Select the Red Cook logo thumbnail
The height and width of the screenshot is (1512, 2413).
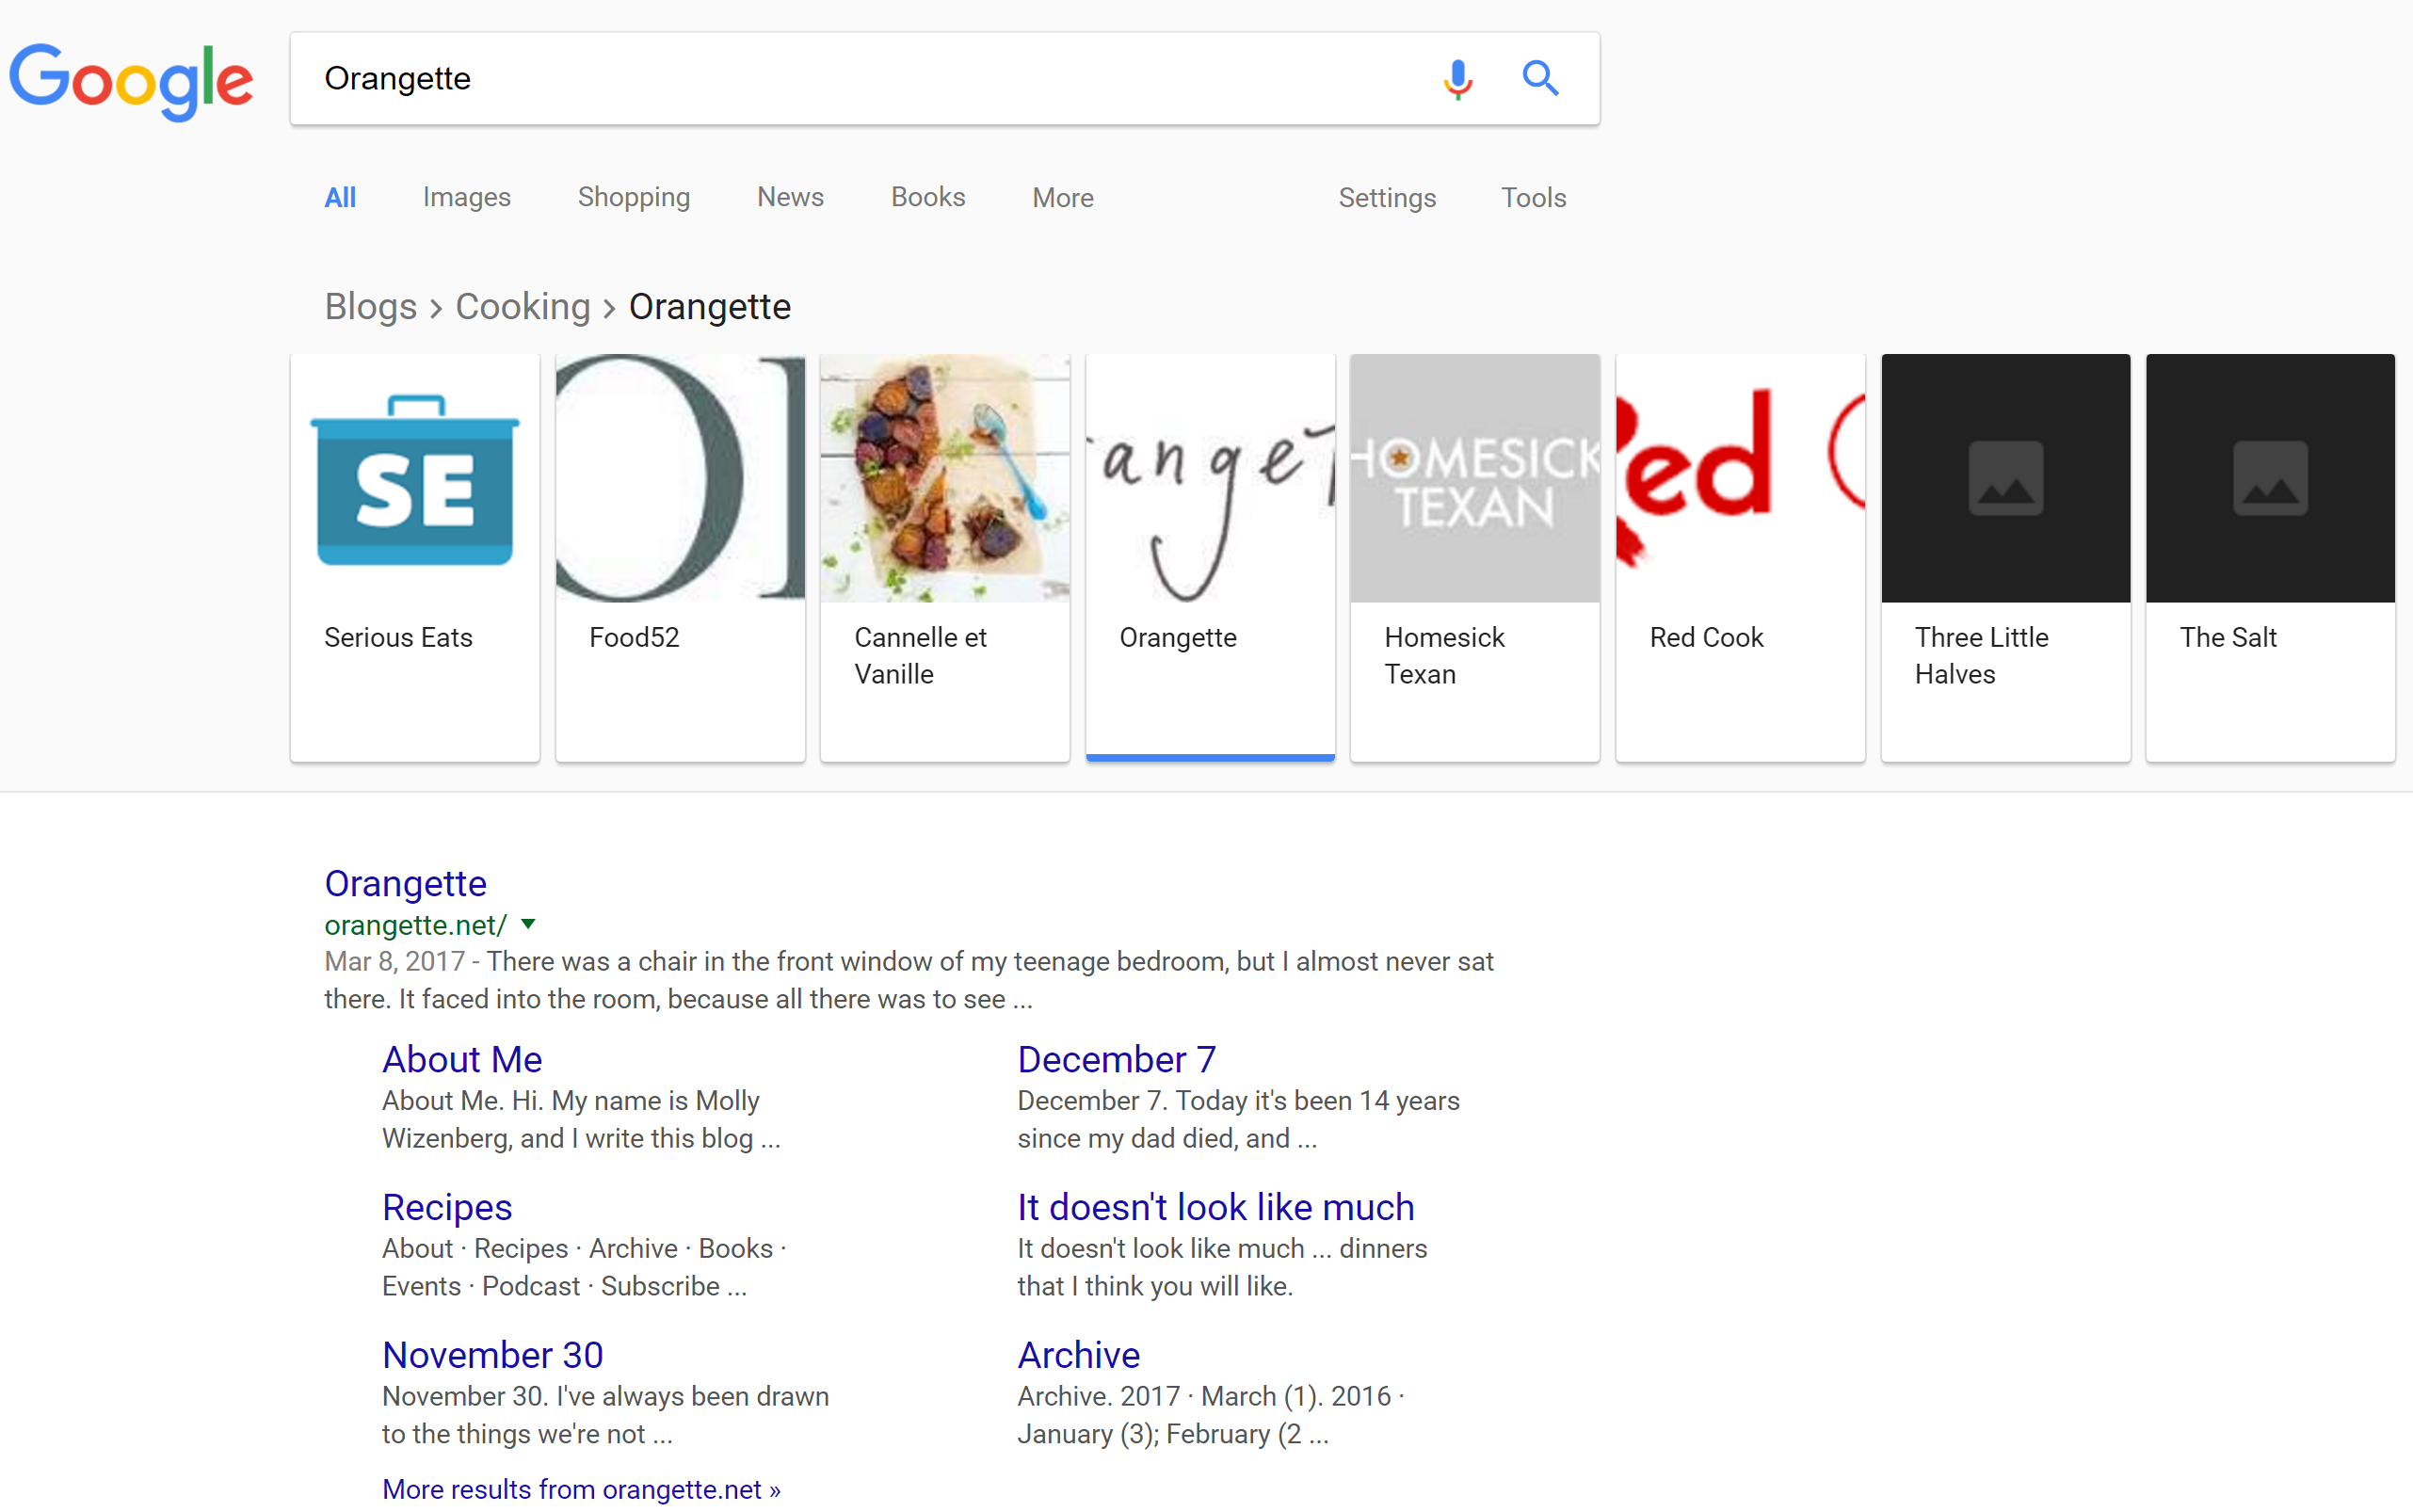click(x=1740, y=479)
